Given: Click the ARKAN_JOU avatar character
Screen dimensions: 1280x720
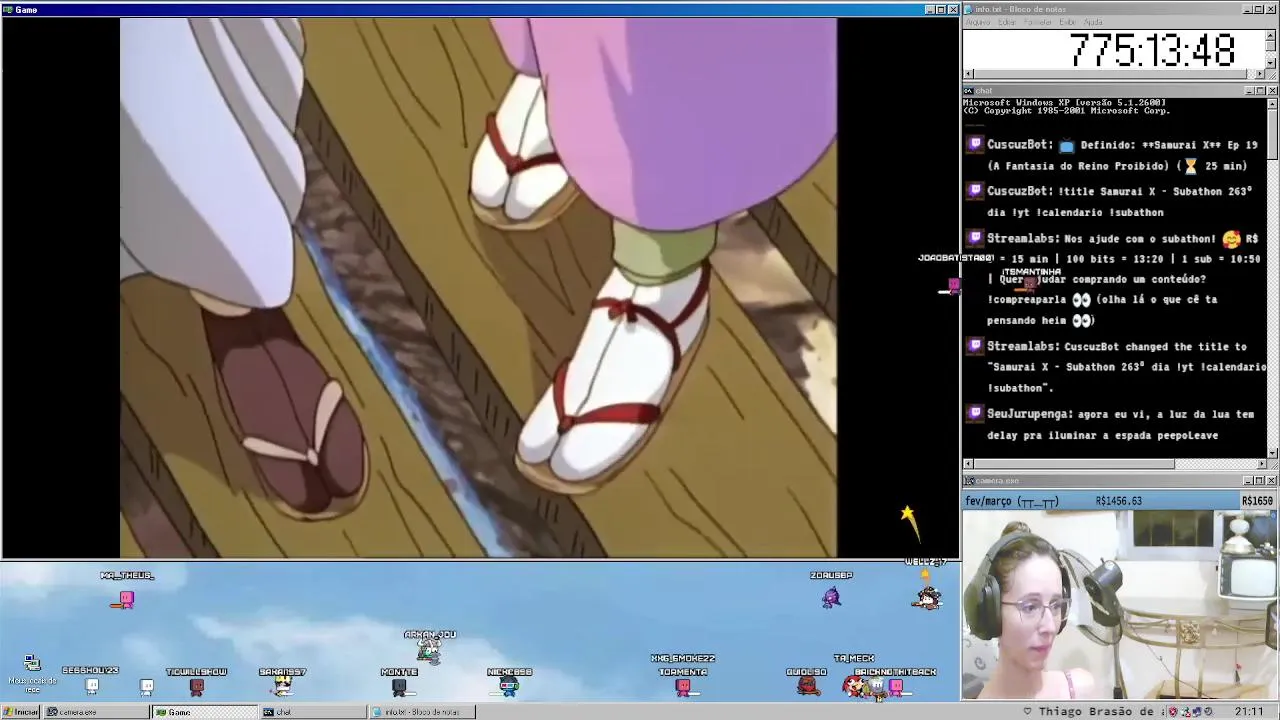Looking at the screenshot, I should 429,651.
